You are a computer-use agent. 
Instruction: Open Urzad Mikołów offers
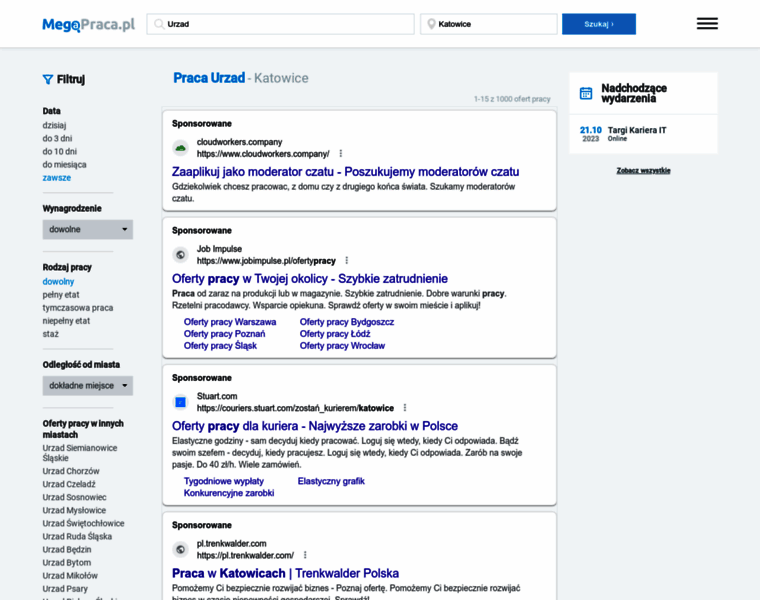70,576
